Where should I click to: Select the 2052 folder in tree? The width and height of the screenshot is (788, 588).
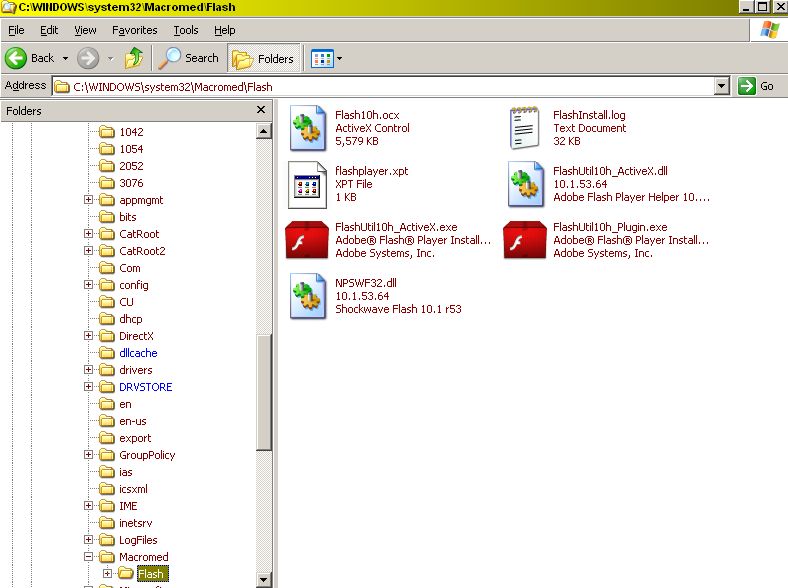(x=131, y=166)
